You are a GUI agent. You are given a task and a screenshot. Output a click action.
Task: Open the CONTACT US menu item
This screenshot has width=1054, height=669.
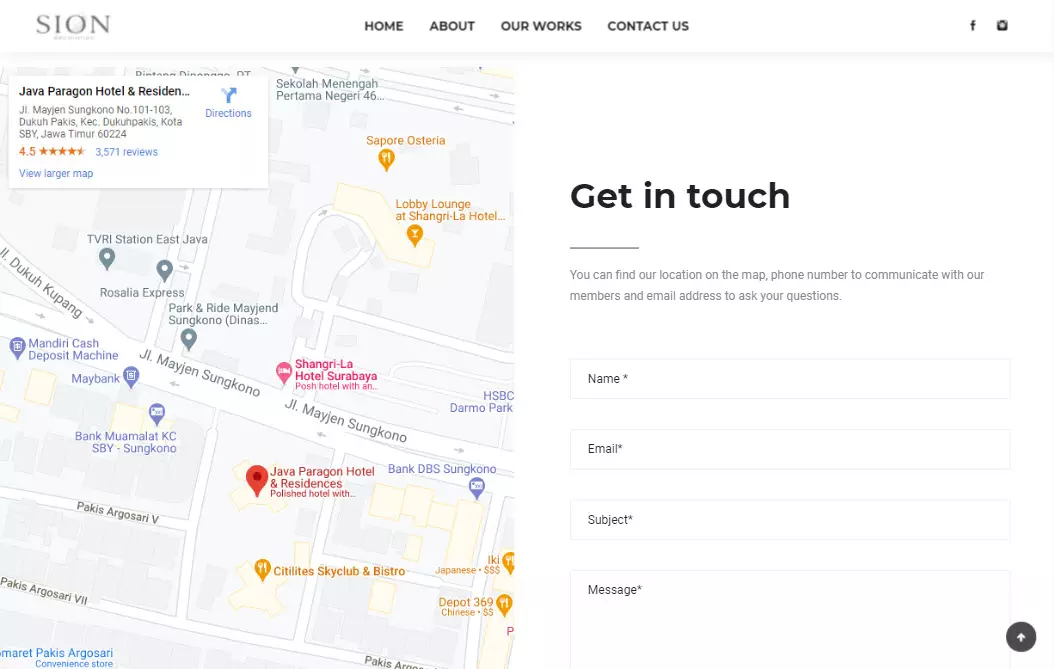pyautogui.click(x=648, y=26)
